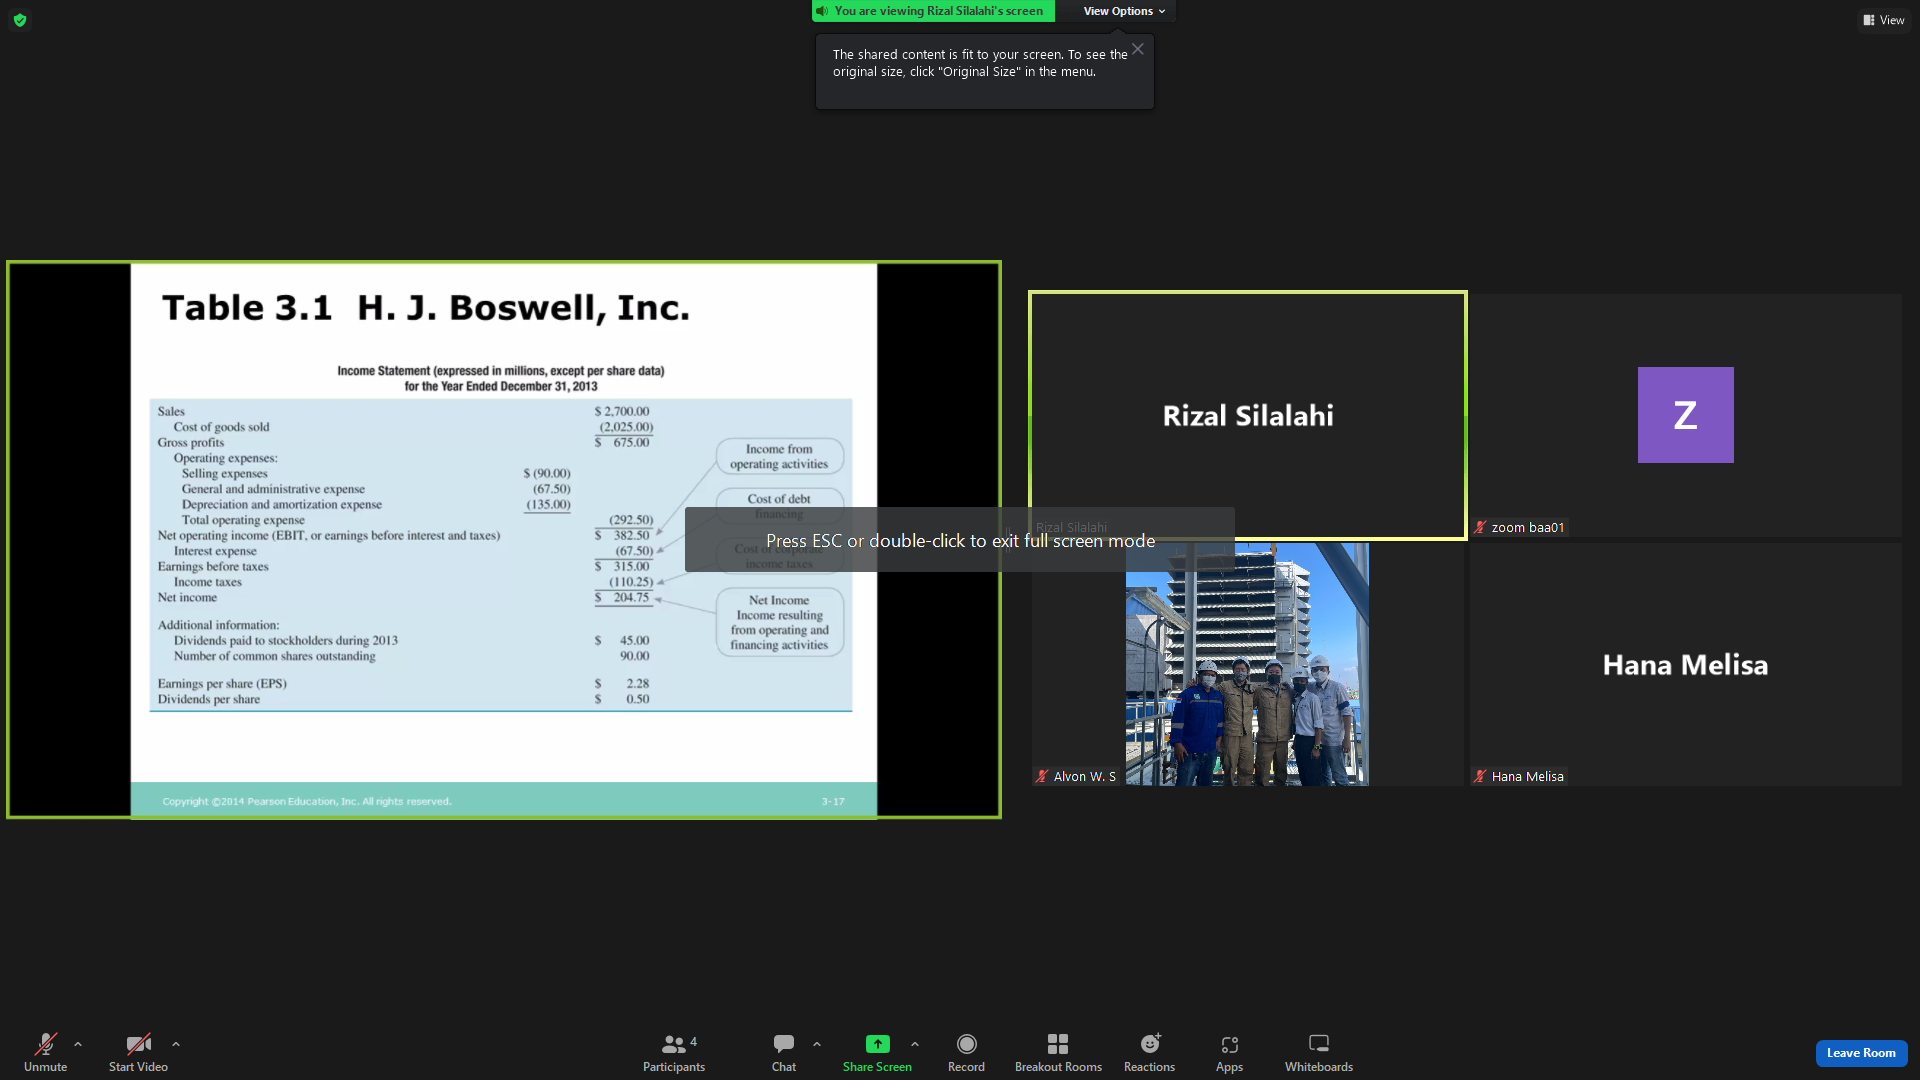
Task: Select Hana Melisa's participant tile
Action: [x=1686, y=664]
